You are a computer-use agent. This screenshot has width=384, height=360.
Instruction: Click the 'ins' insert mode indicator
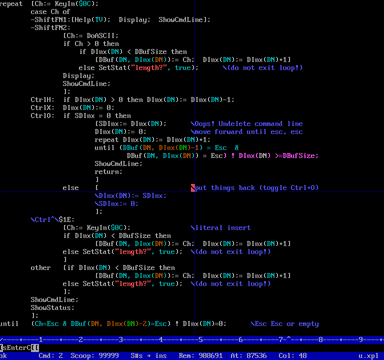161,356
